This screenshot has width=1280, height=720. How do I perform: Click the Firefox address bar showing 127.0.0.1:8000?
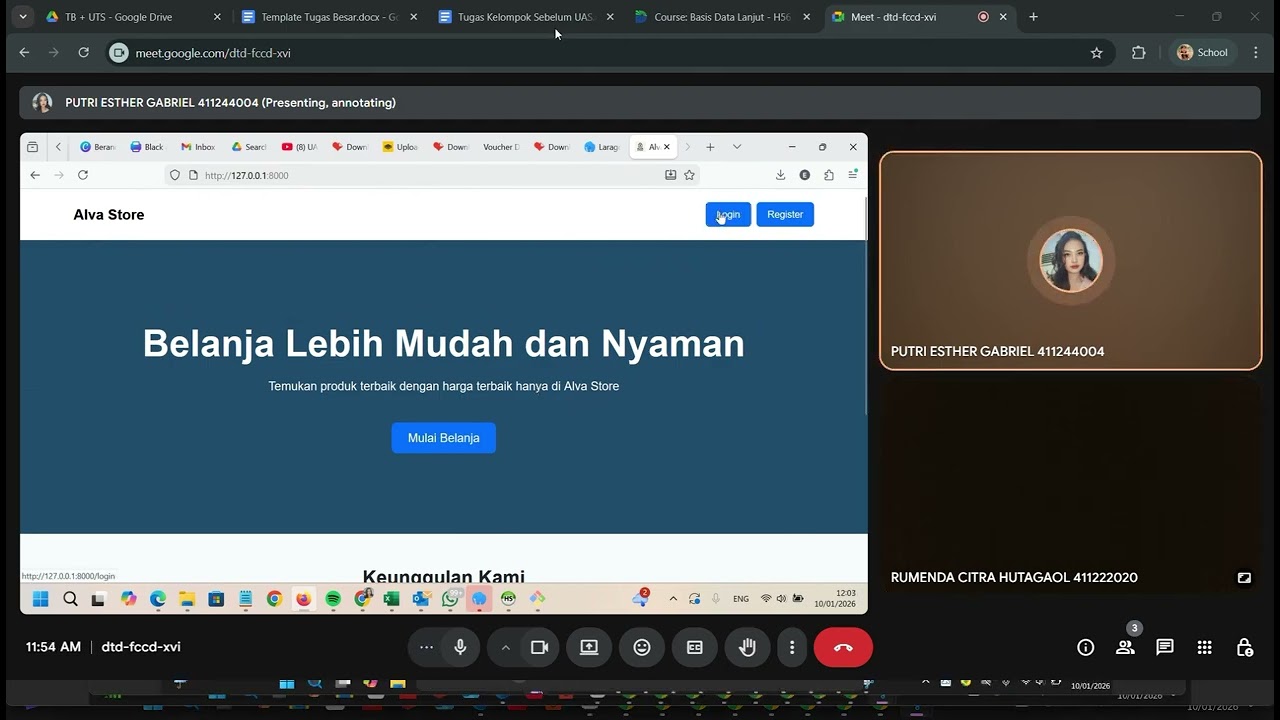pyautogui.click(x=430, y=175)
